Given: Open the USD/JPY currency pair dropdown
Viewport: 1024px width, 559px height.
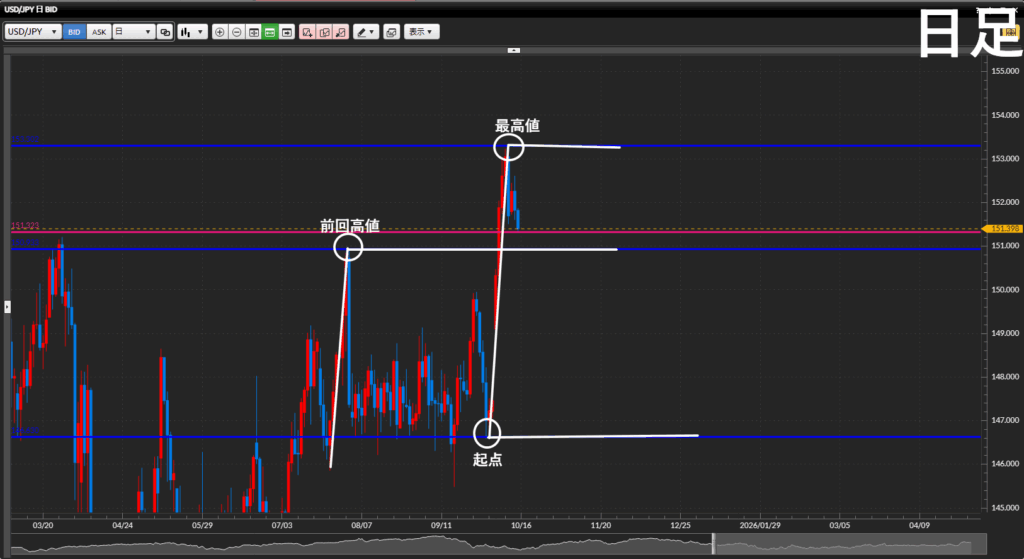Looking at the screenshot, I should click(x=33, y=32).
